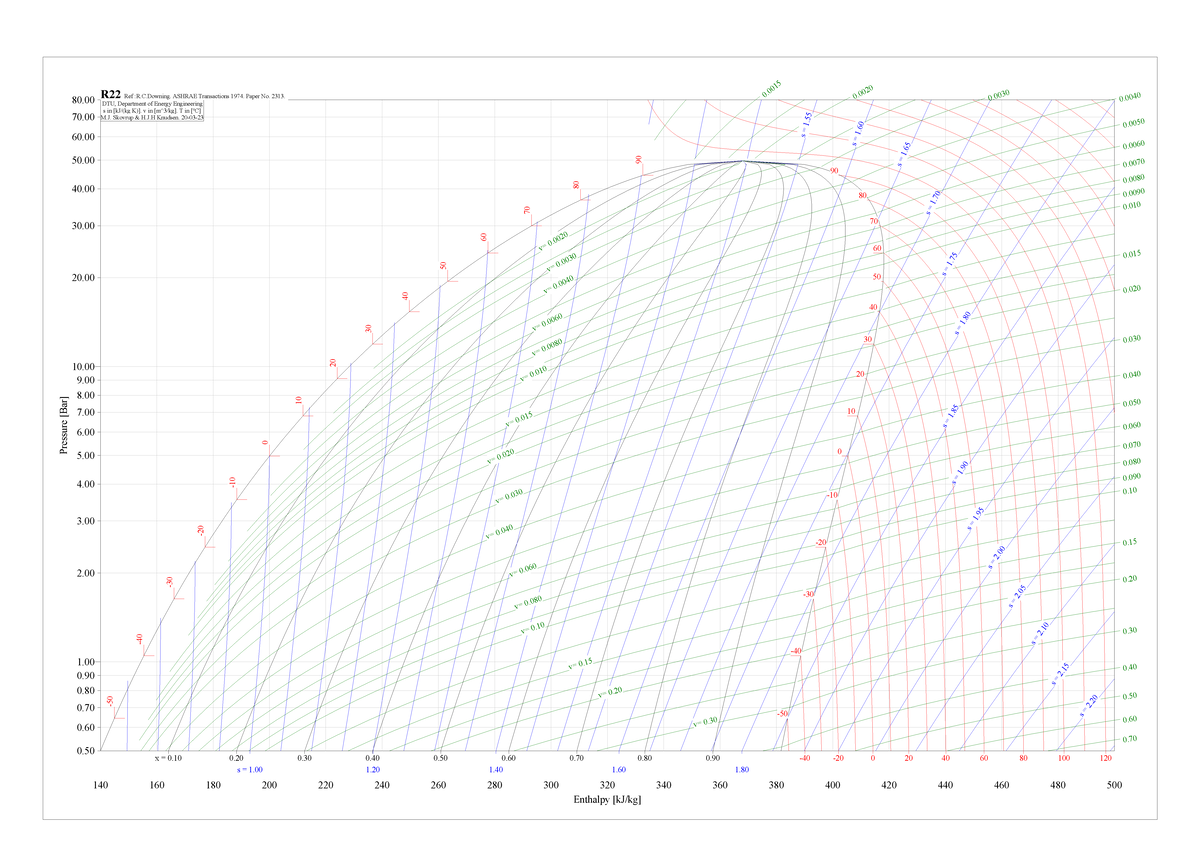Click the R22 chart title

tap(111, 94)
